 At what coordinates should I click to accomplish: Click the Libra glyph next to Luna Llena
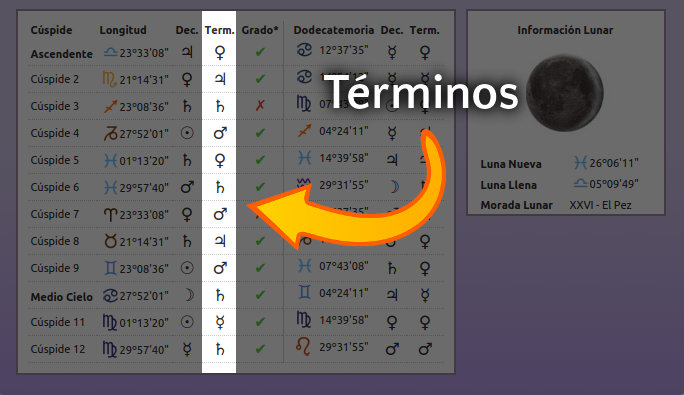coord(580,183)
